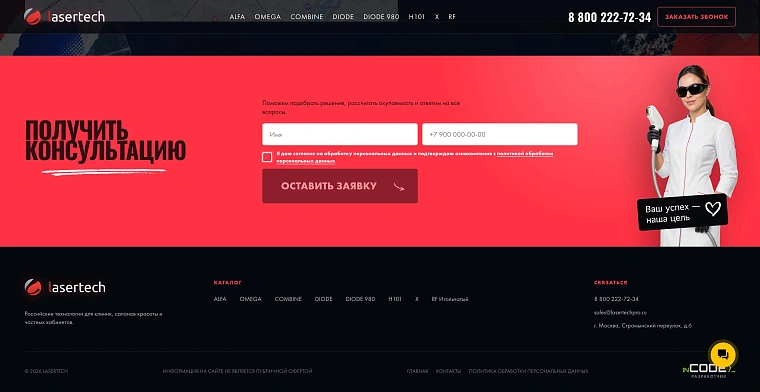
Task: Open the footer catalog link COMBINE
Action: tap(288, 299)
